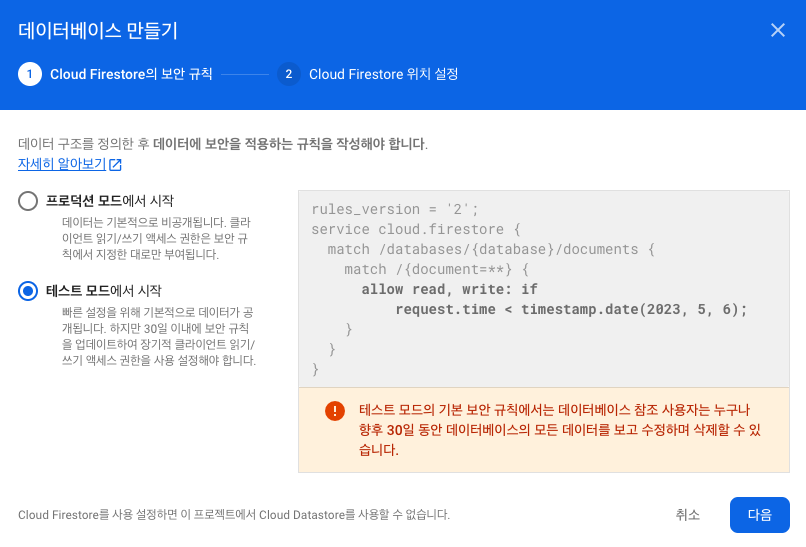Click the production mode description paragraph
806x547 pixels.
(156, 239)
